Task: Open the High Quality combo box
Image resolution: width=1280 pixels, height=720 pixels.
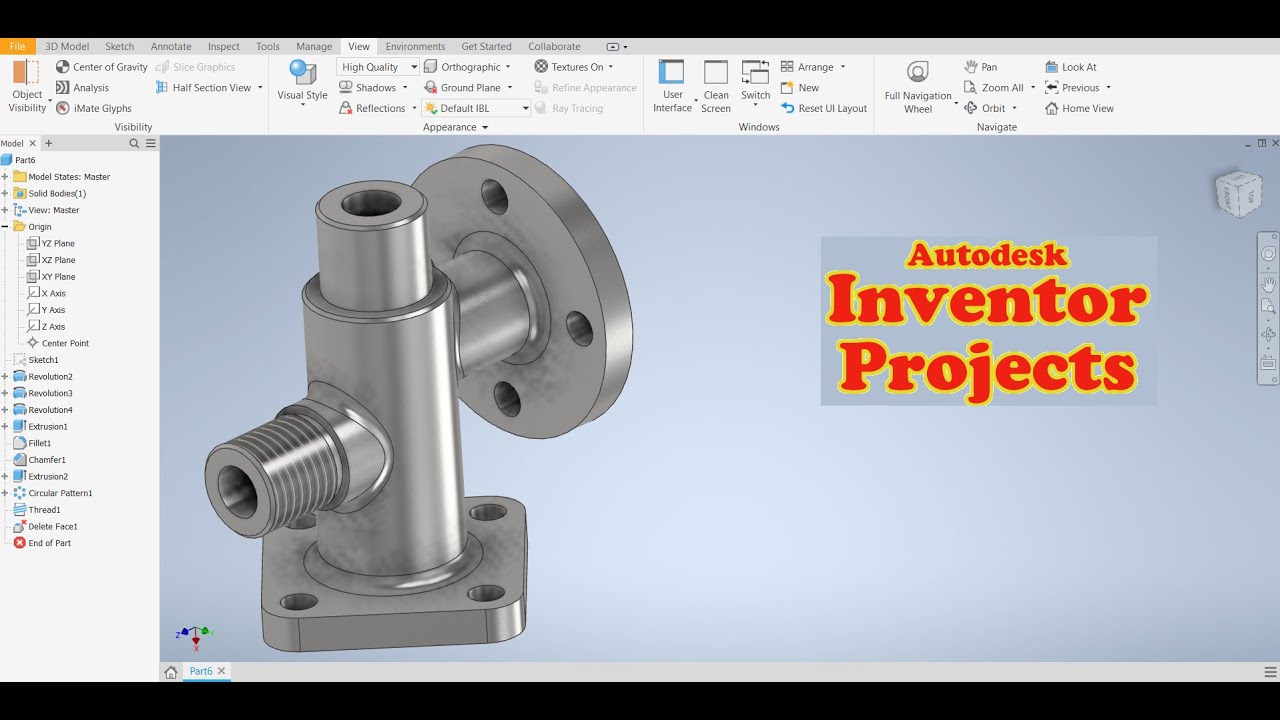Action: click(378, 67)
